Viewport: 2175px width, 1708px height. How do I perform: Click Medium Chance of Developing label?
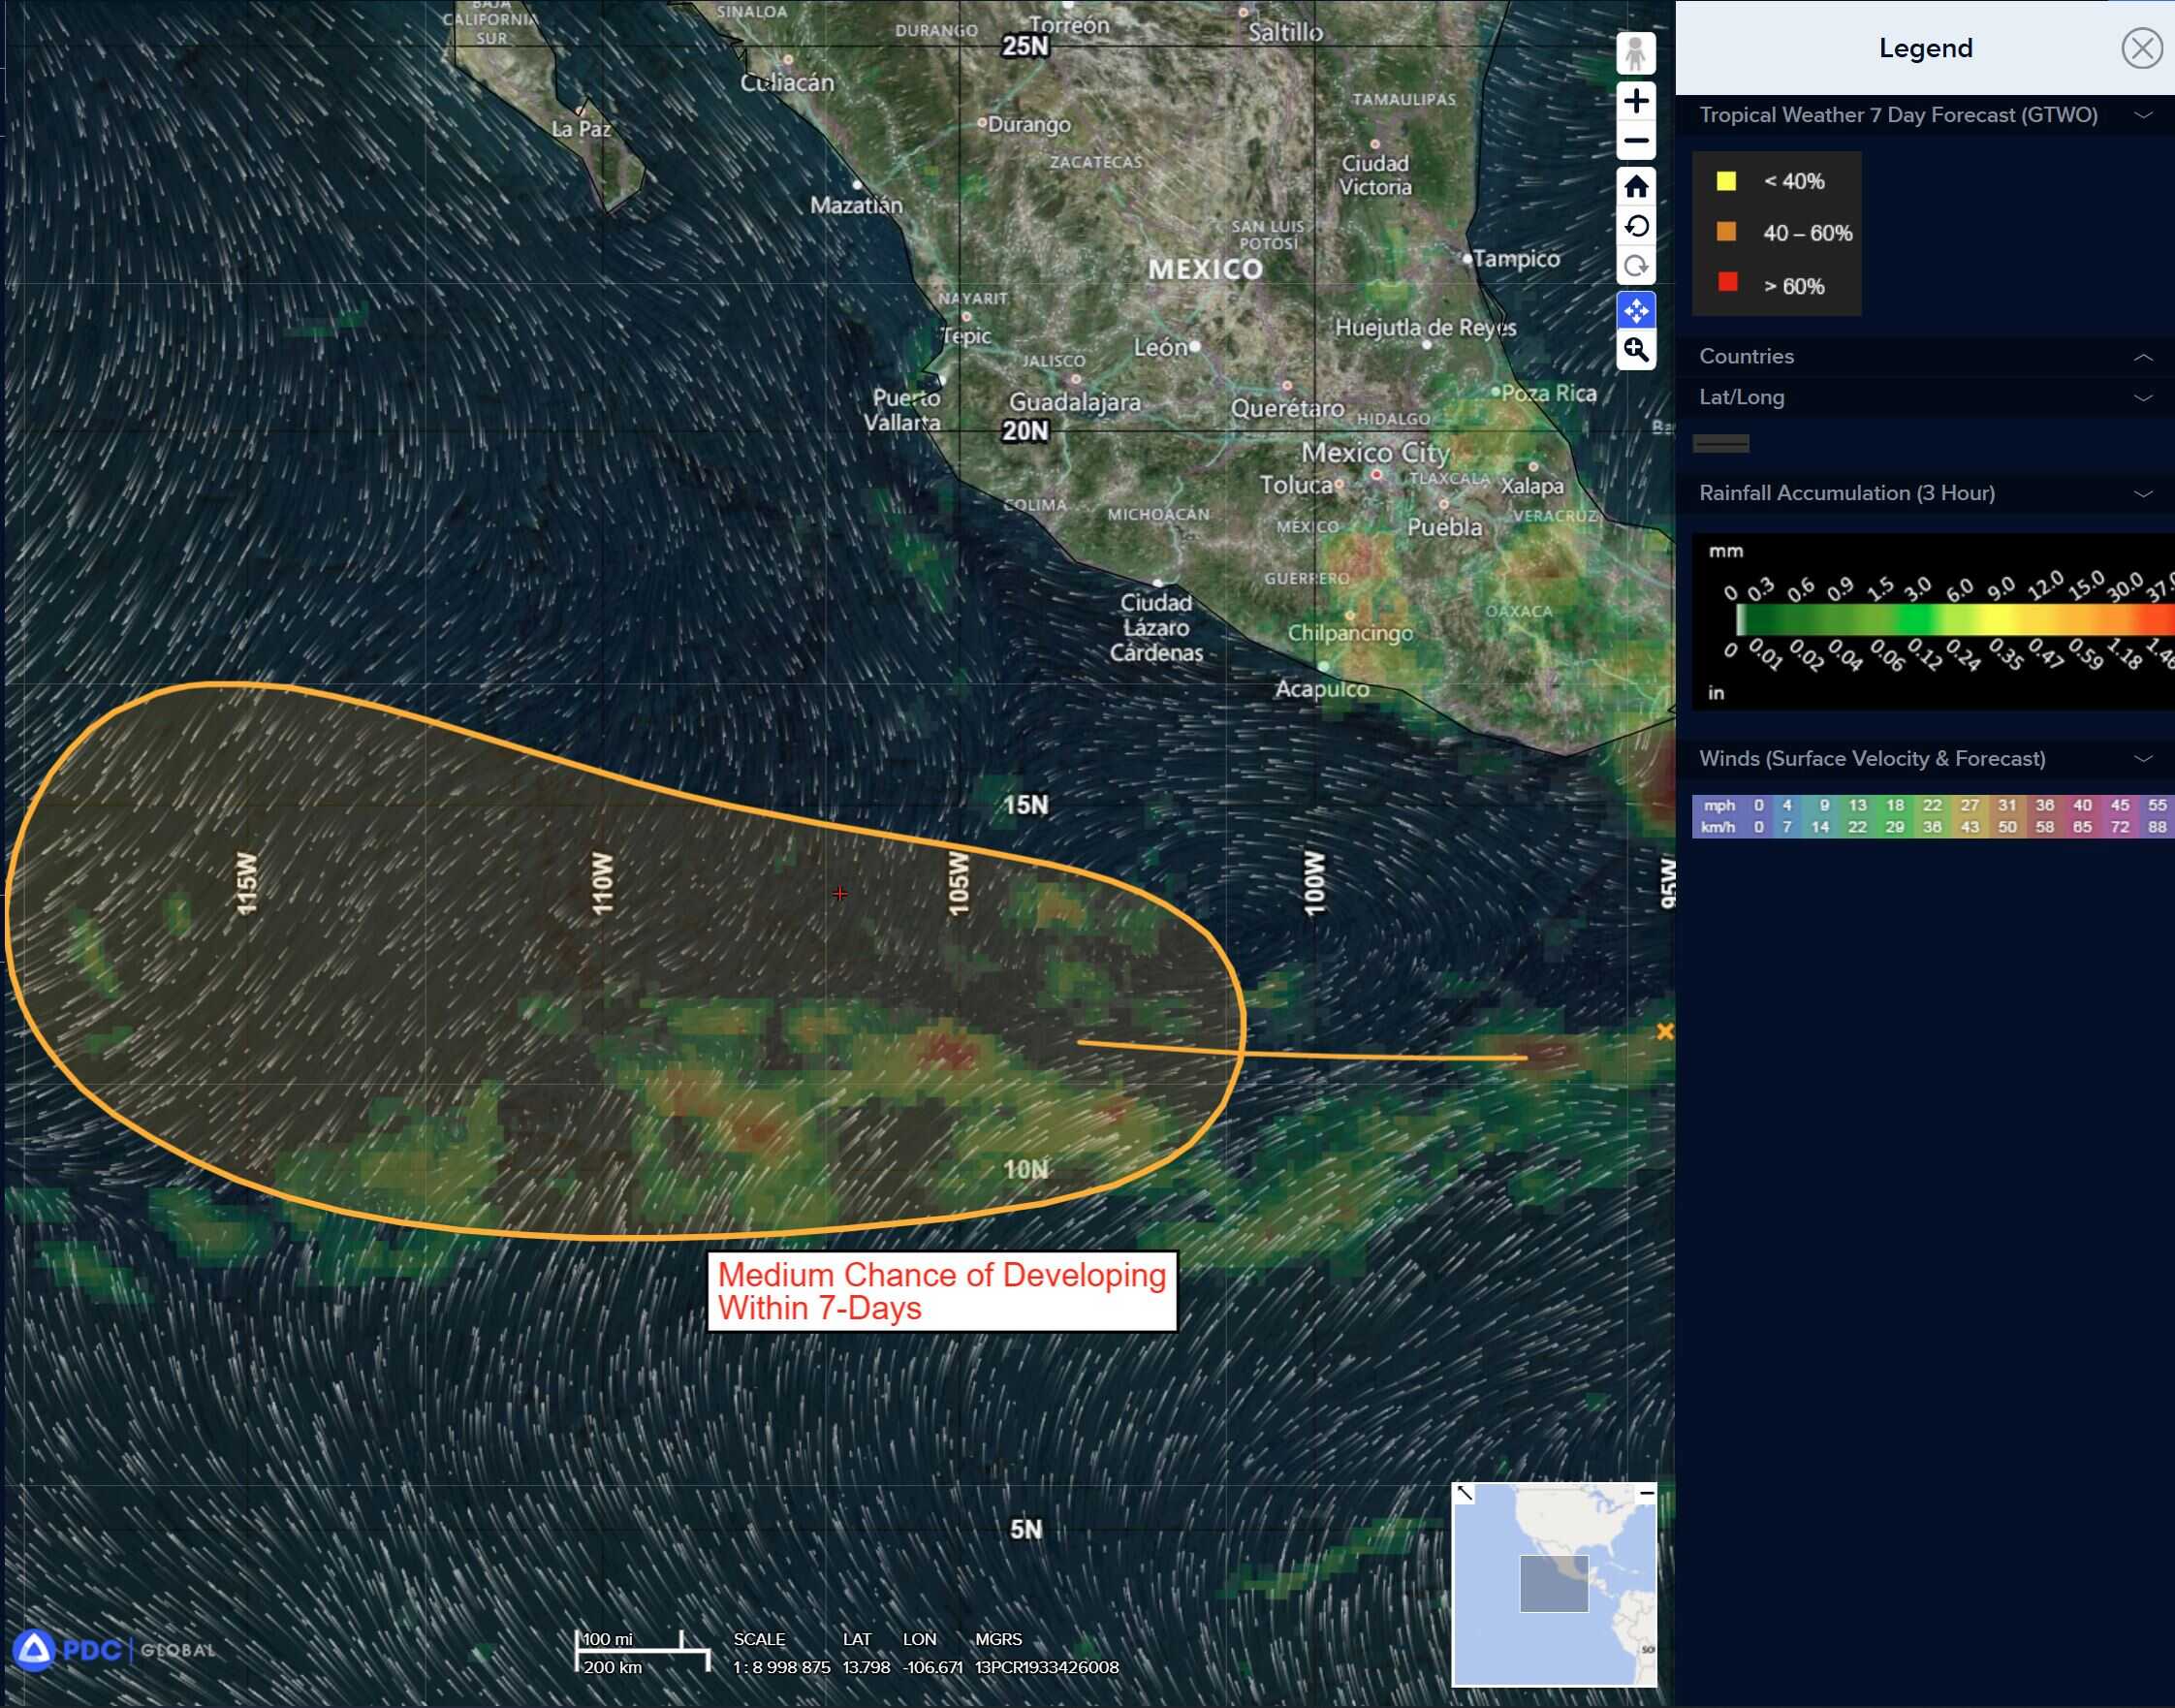941,1291
